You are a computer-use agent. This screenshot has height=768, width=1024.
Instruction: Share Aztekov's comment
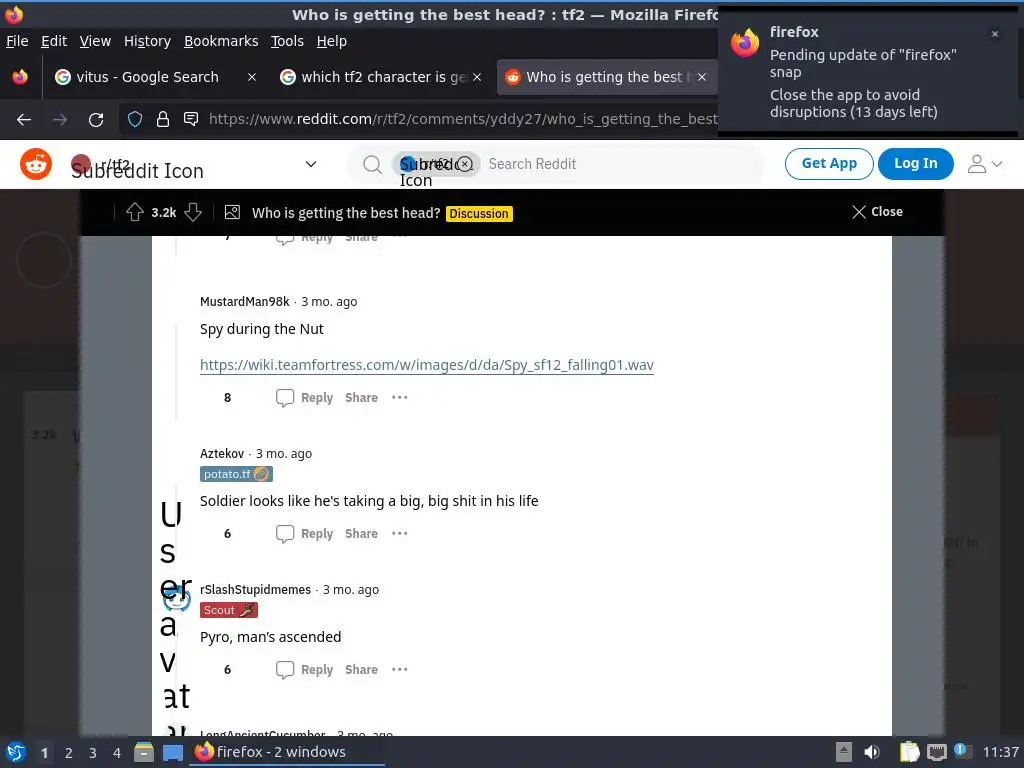361,534
